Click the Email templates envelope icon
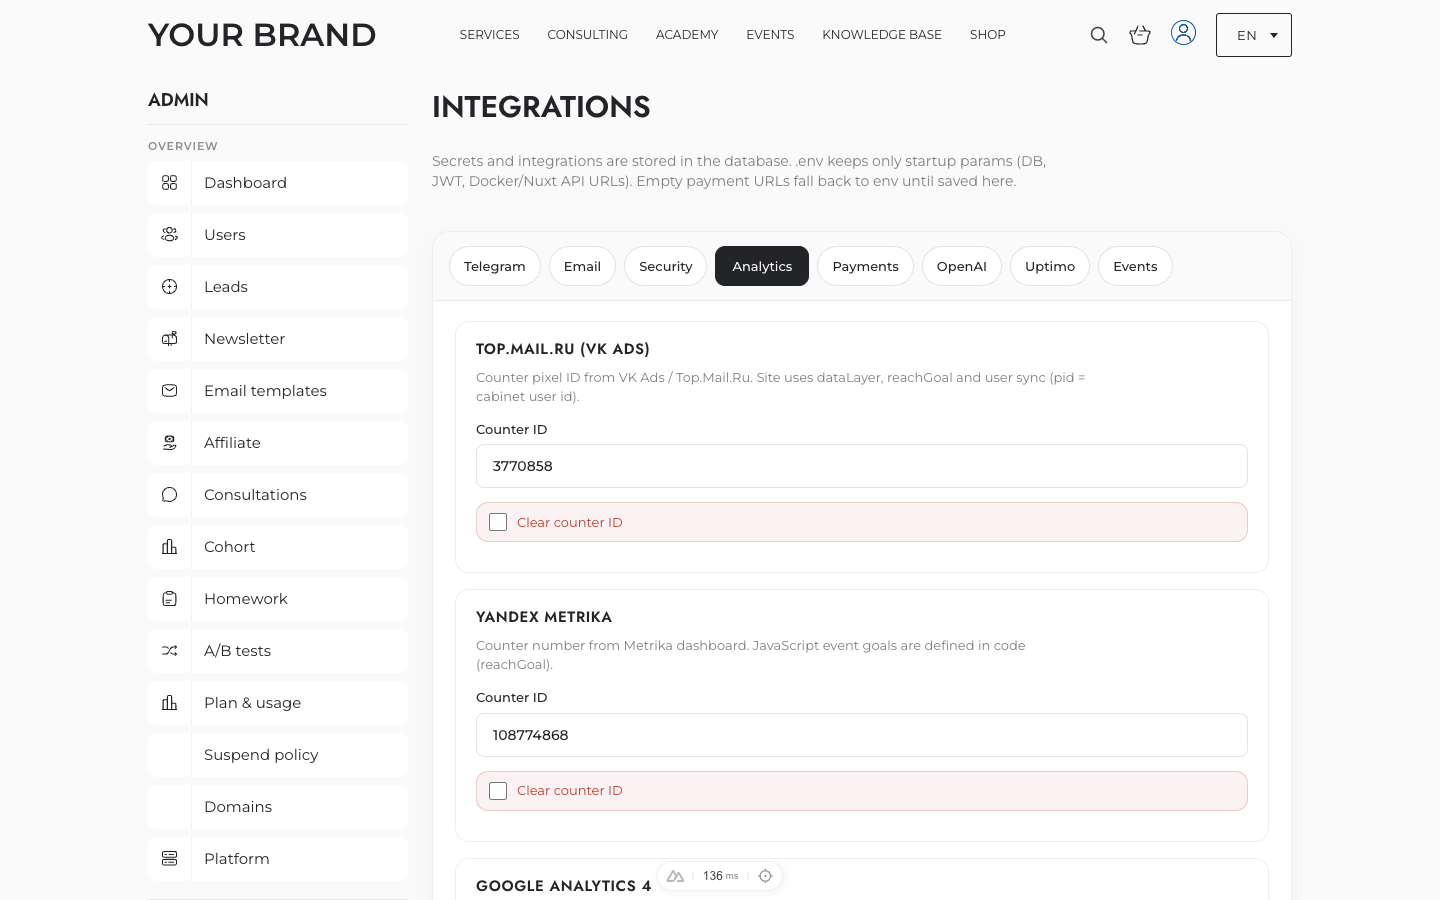Viewport: 1440px width, 900px height. click(170, 391)
